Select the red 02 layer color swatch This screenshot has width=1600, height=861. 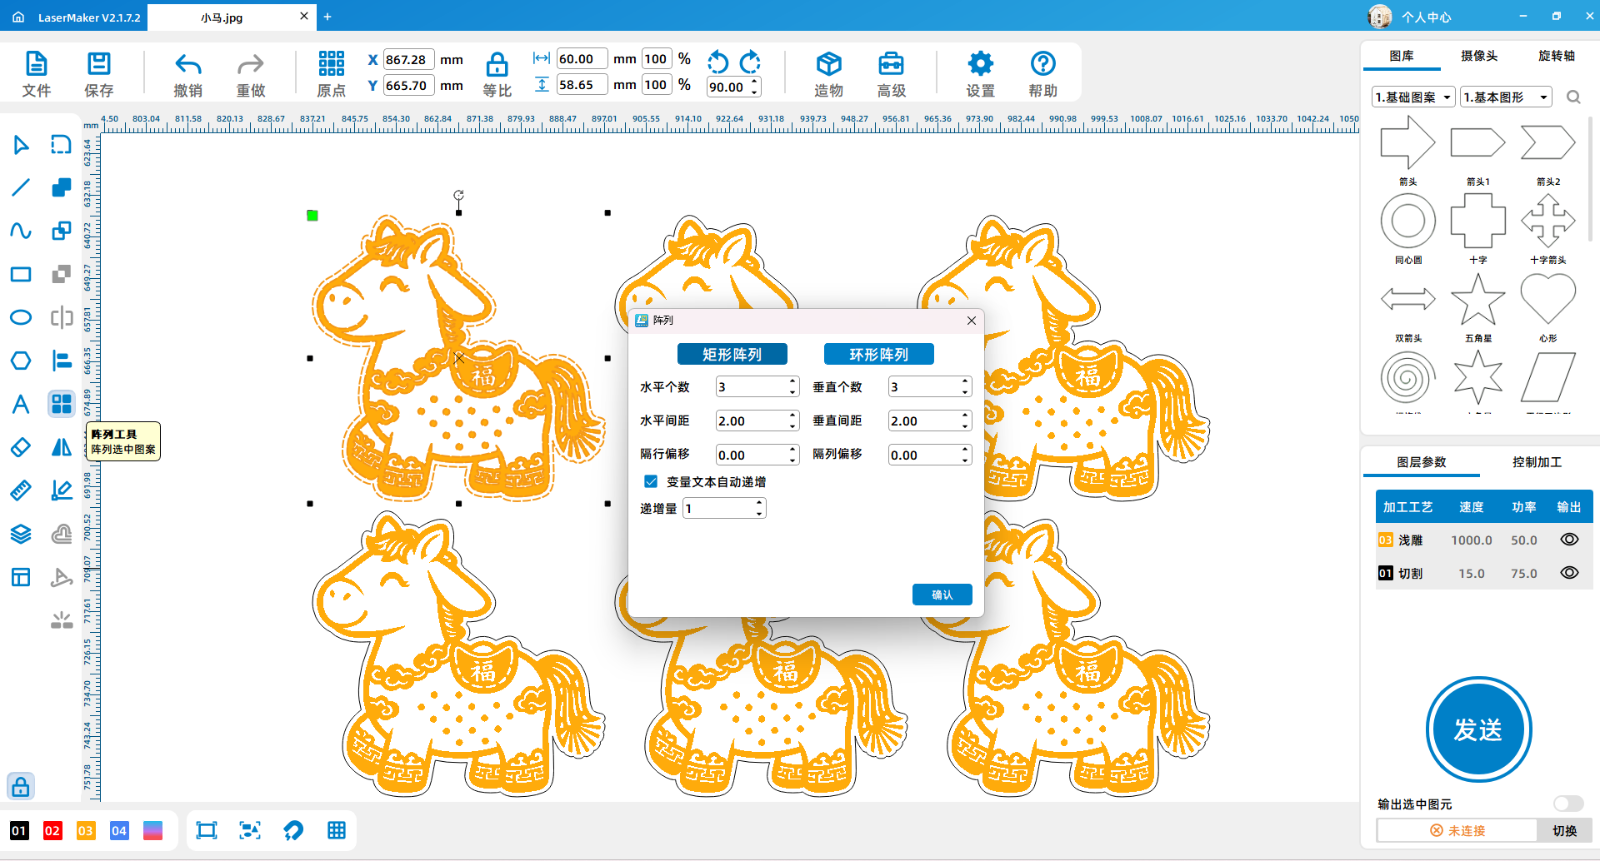[x=52, y=831]
